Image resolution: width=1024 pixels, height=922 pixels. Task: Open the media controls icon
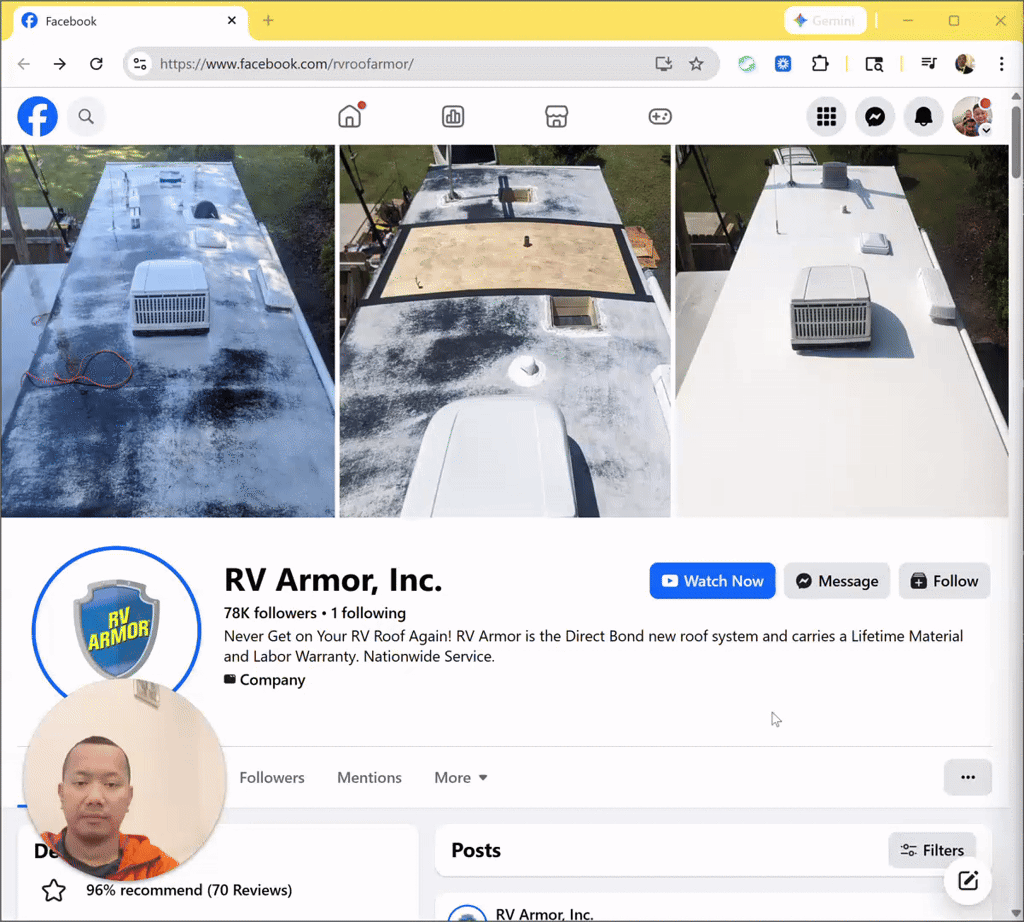tap(929, 63)
